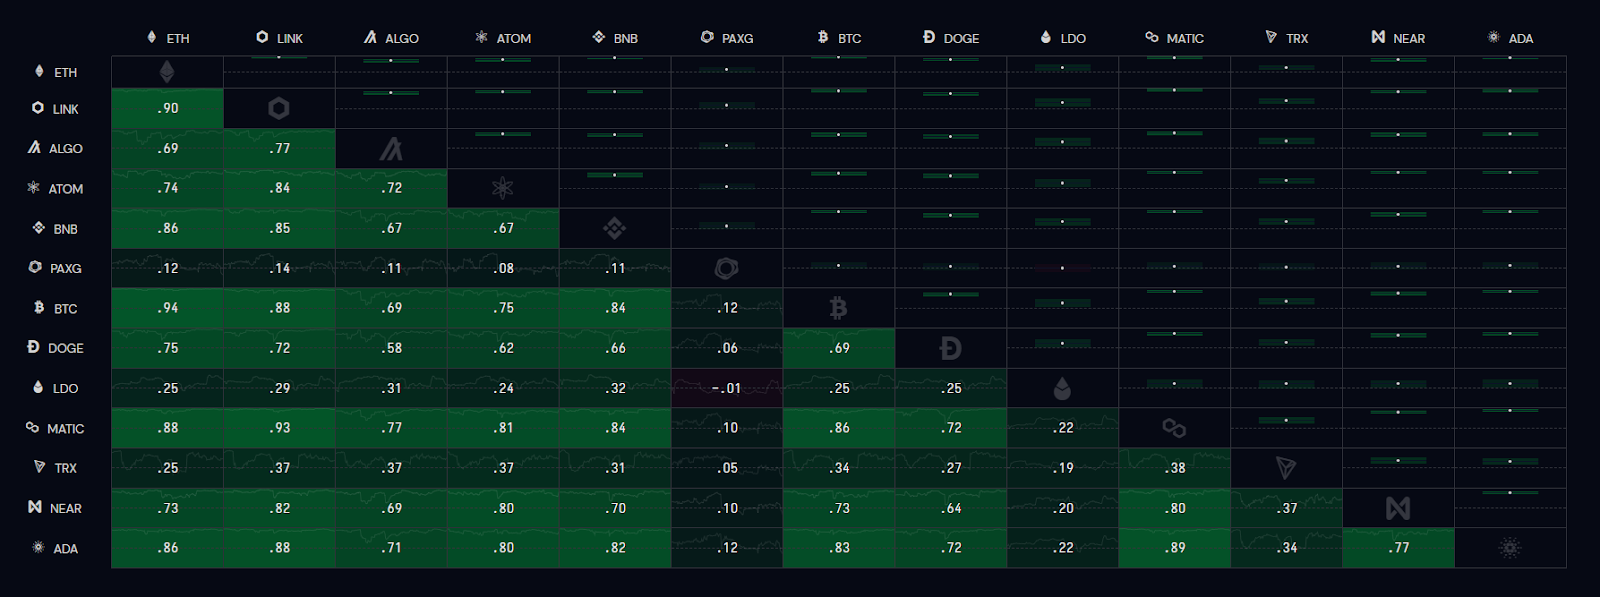Viewport: 1600px width, 597px height.
Task: Click the DOGE icon in the column header
Action: click(929, 37)
